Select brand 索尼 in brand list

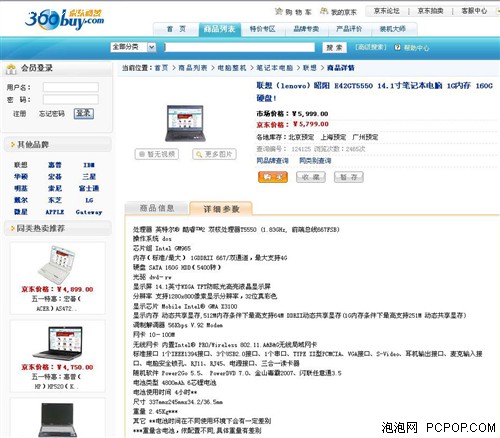point(55,188)
